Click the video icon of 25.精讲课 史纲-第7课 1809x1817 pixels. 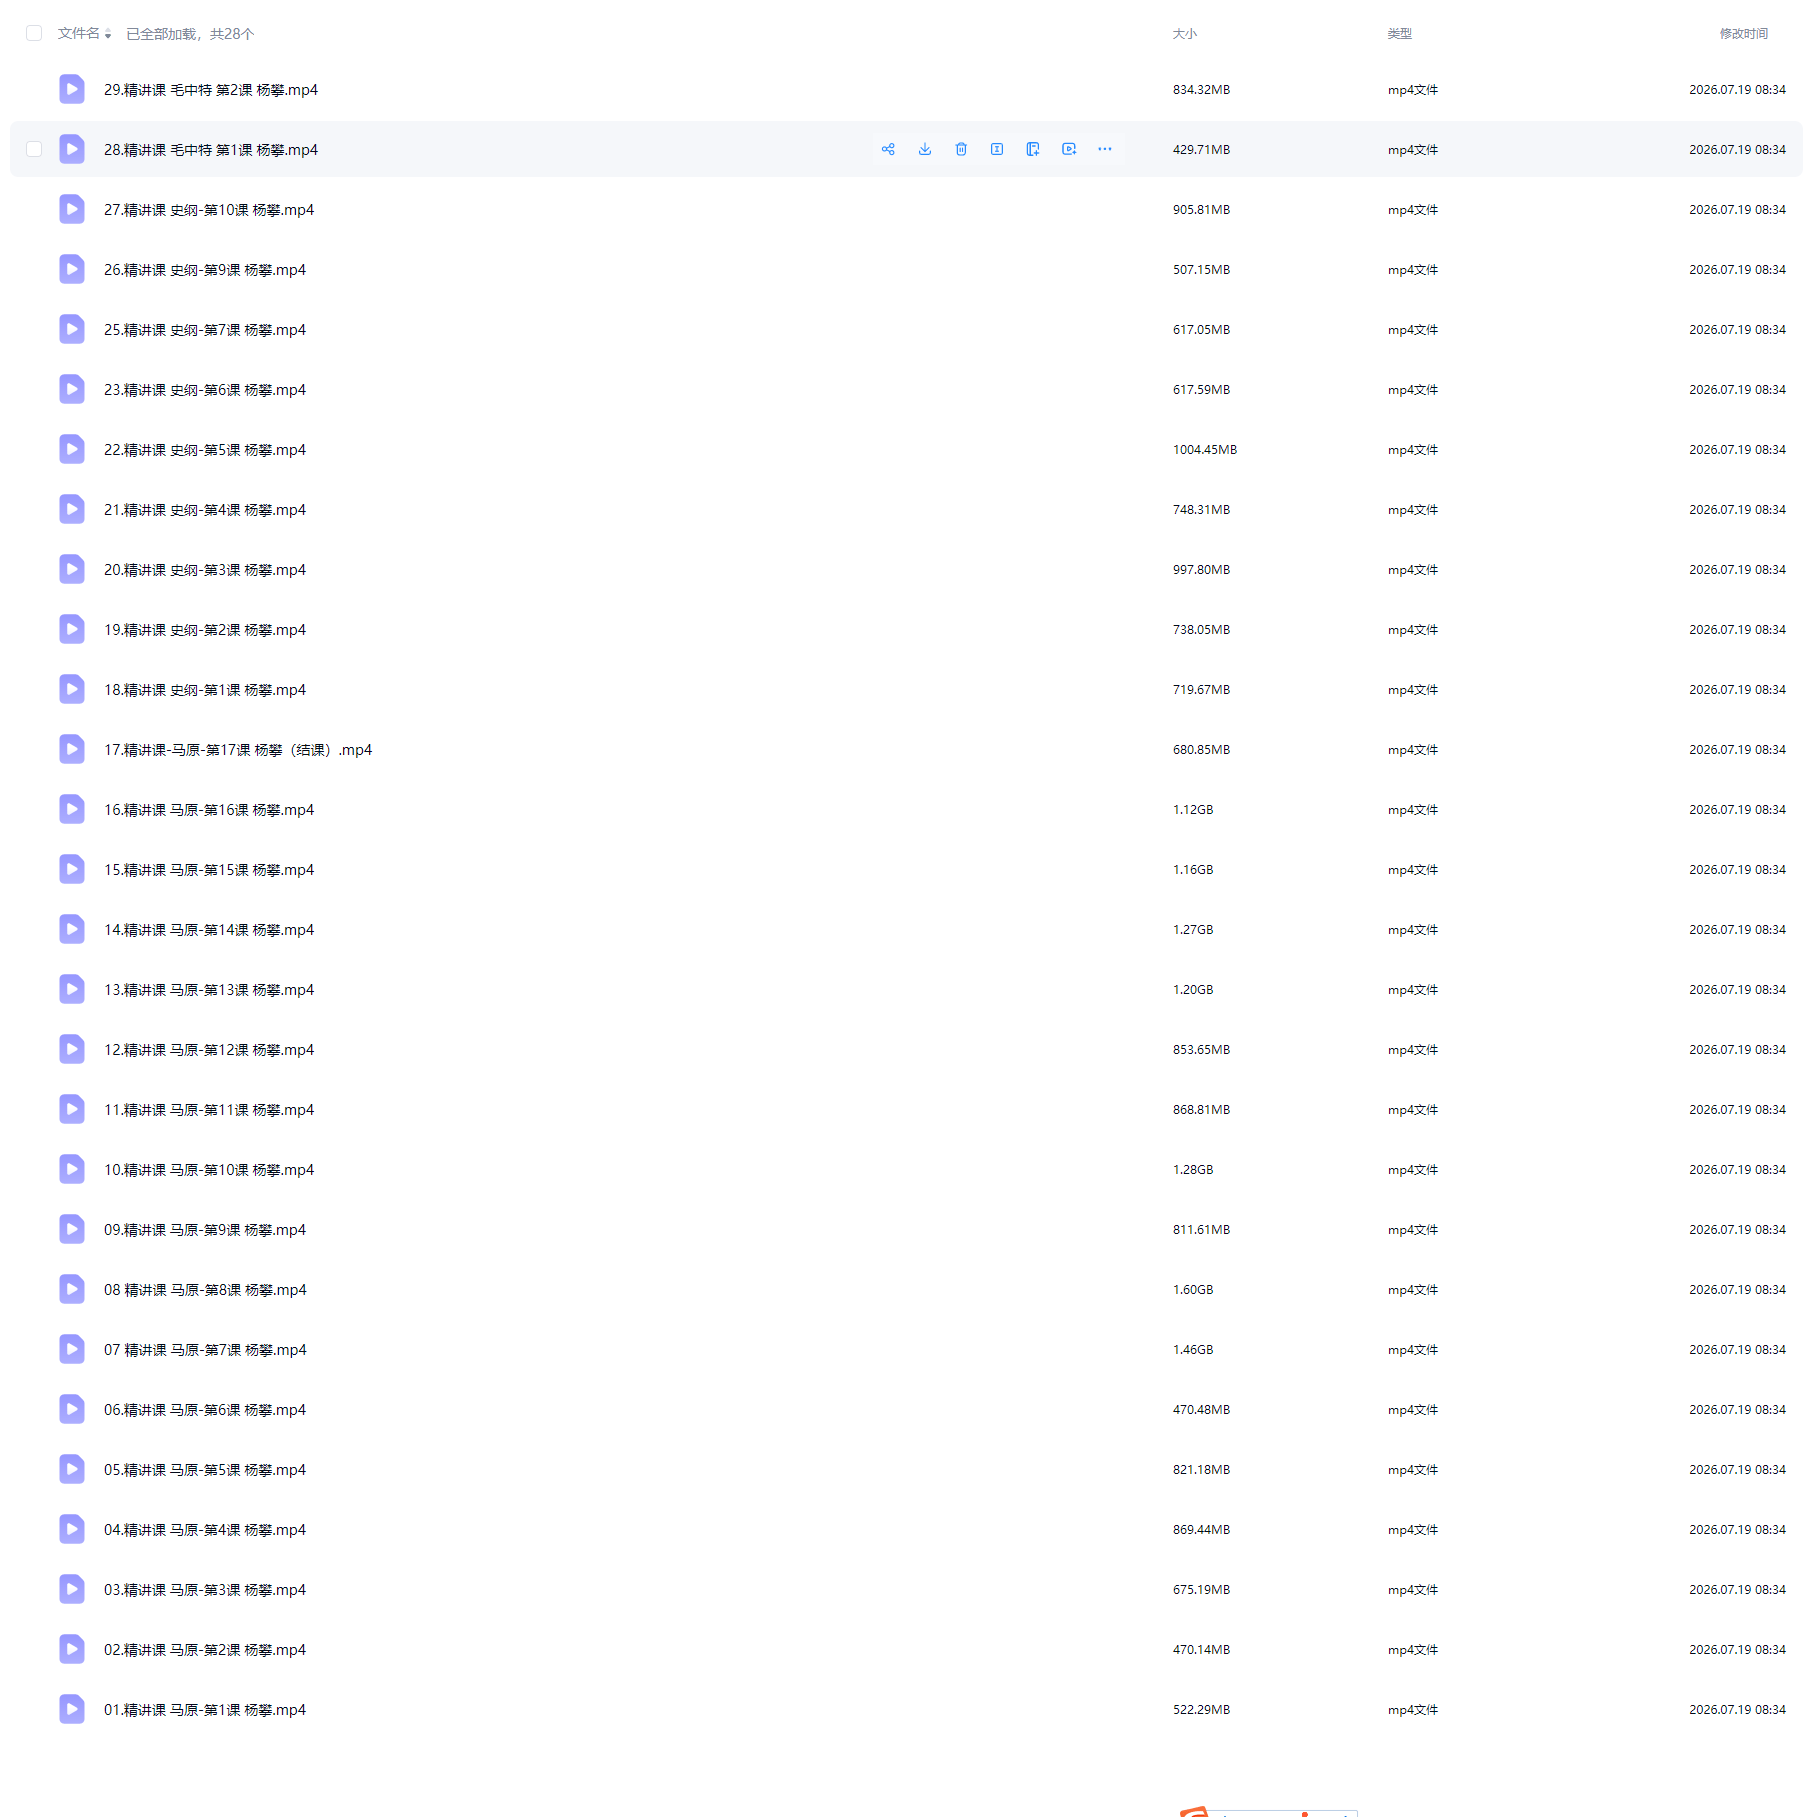72,330
